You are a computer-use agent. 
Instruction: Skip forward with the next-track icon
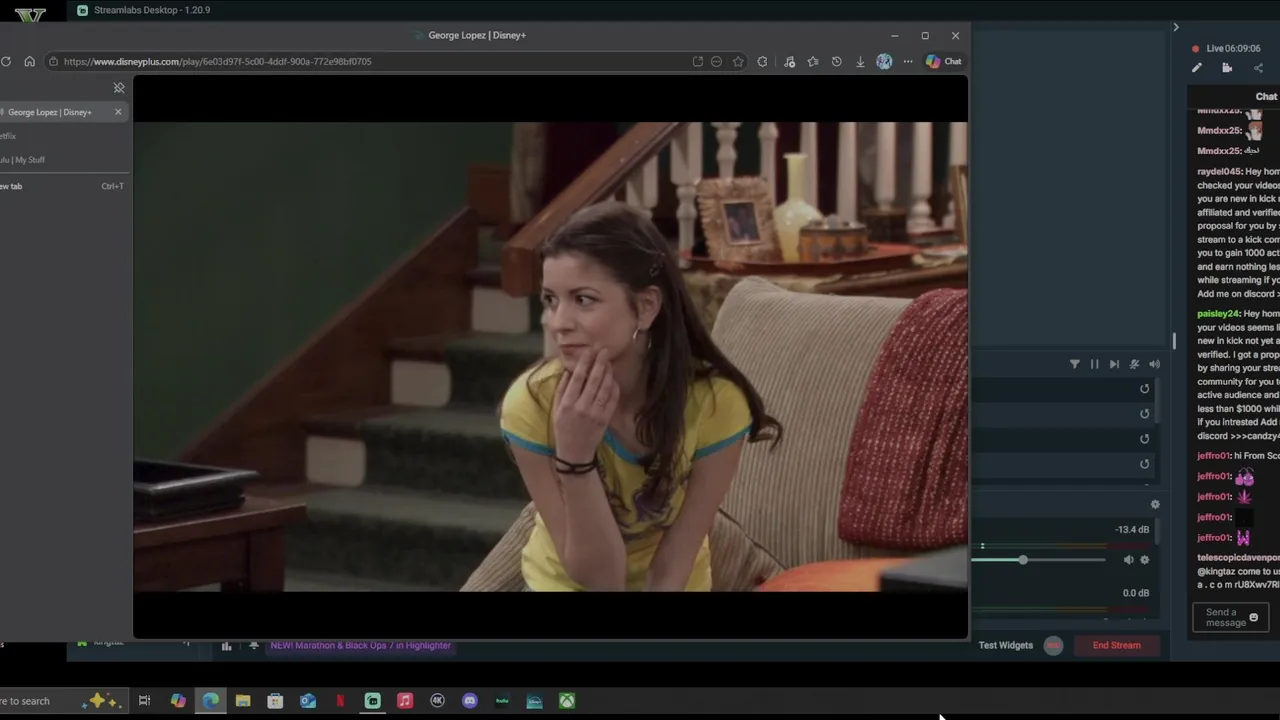click(1114, 364)
